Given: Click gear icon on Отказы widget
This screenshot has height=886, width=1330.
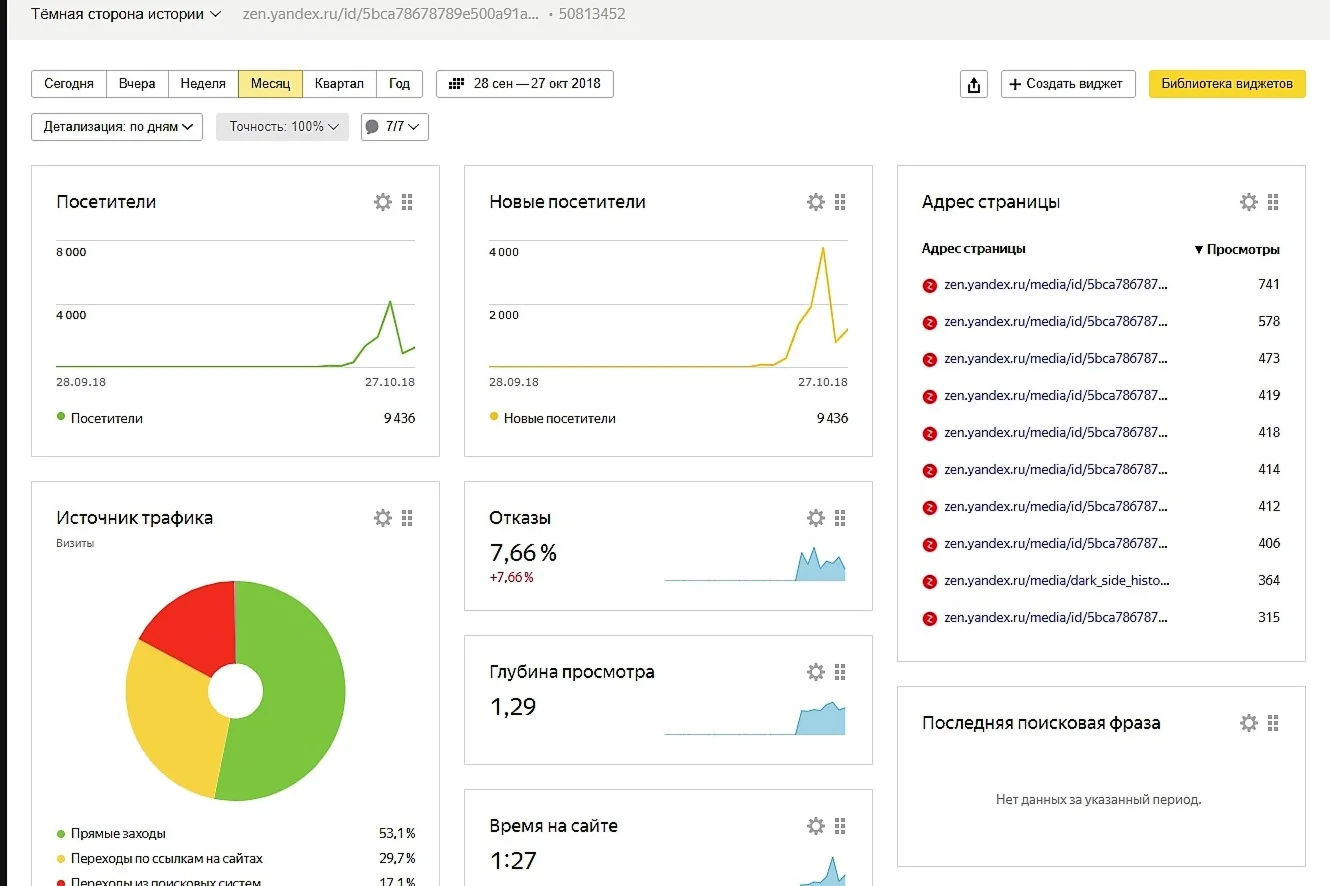Looking at the screenshot, I should 815,518.
